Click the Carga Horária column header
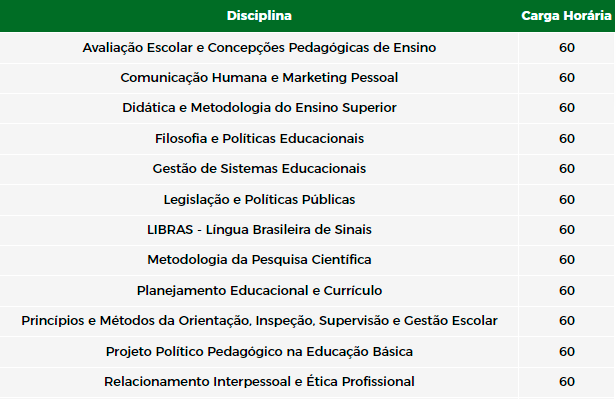The width and height of the screenshot is (616, 399). pyautogui.click(x=566, y=16)
